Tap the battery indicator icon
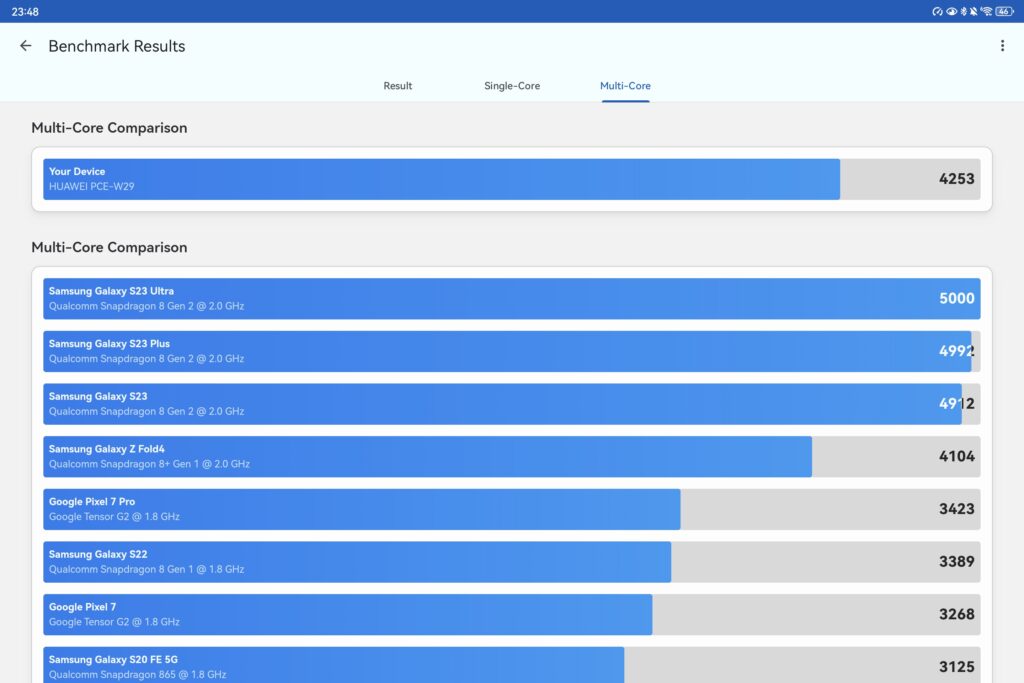 tap(1004, 11)
